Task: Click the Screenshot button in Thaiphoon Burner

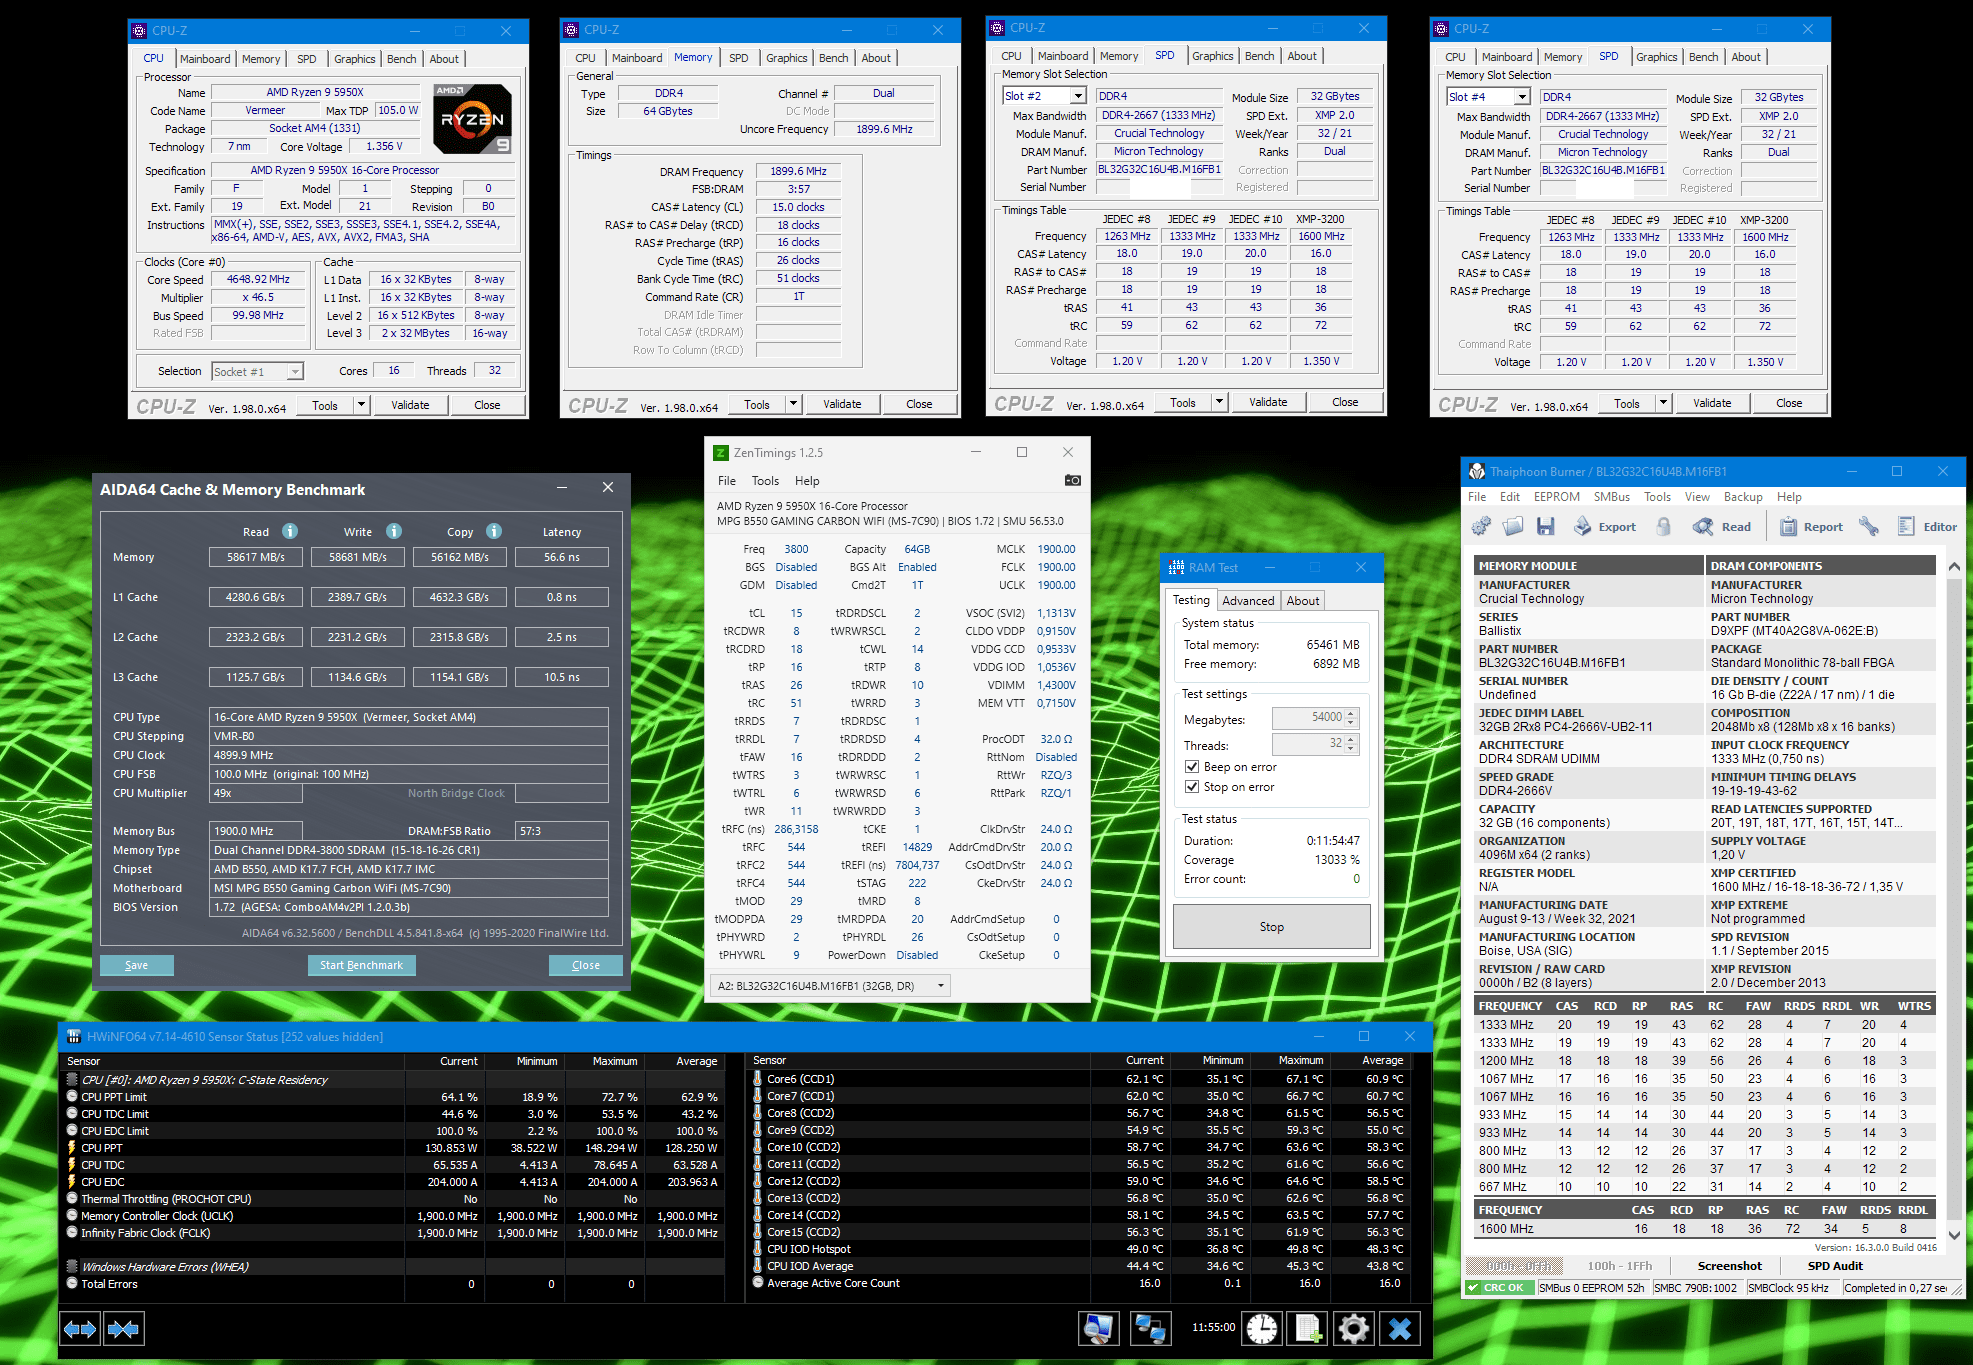Action: pyautogui.click(x=1730, y=1266)
